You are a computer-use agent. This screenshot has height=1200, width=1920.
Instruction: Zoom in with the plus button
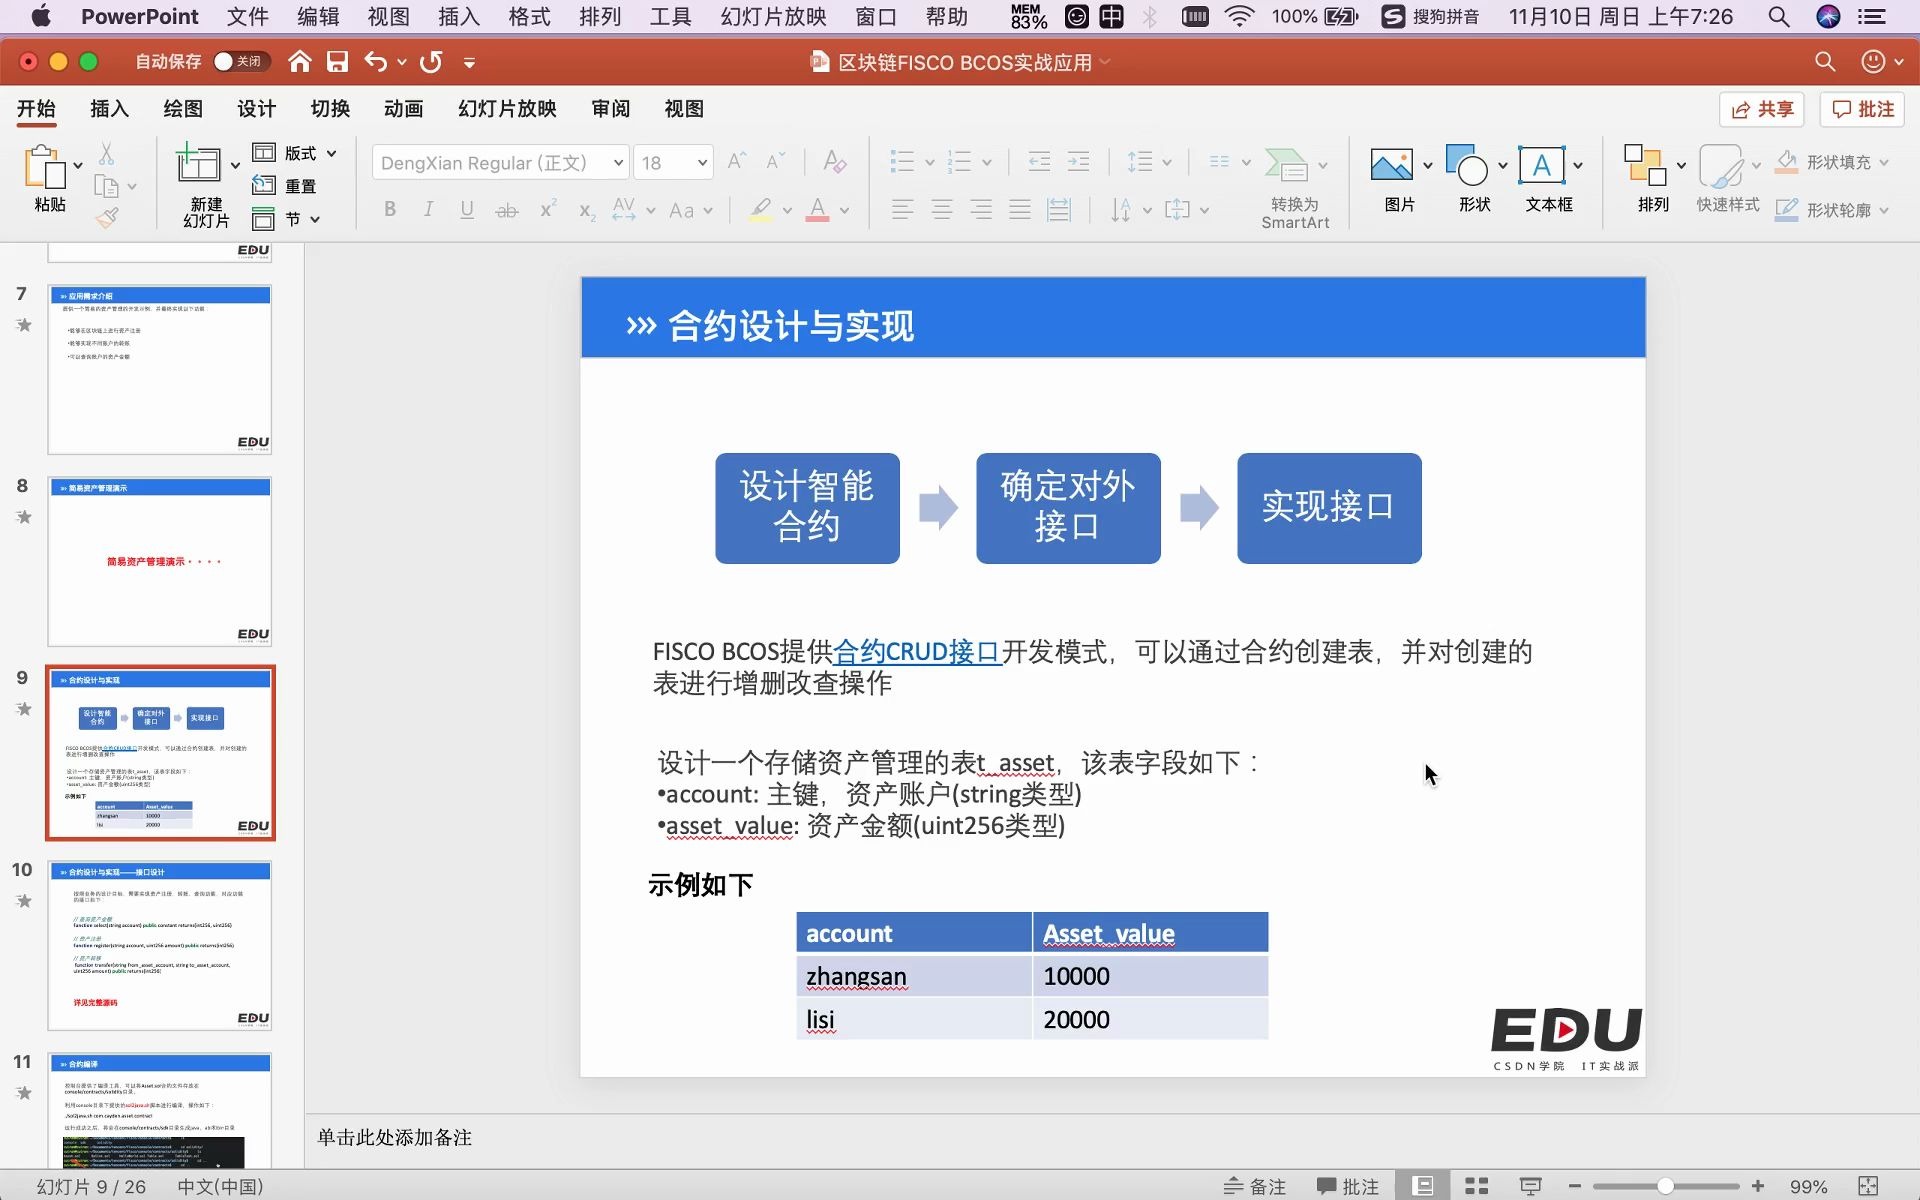pos(1758,1186)
